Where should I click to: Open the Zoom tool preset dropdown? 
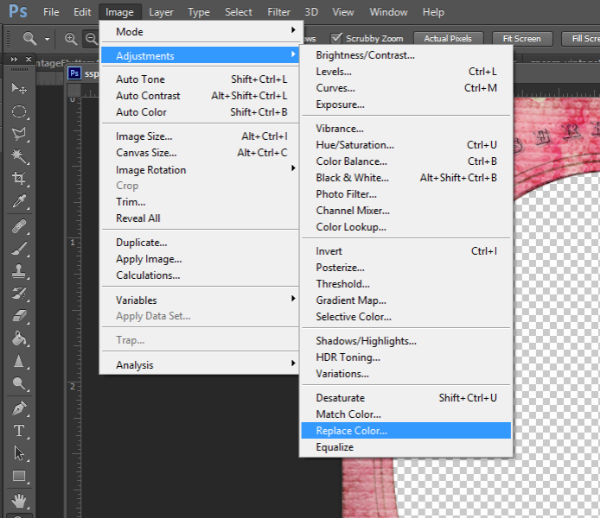pos(47,39)
